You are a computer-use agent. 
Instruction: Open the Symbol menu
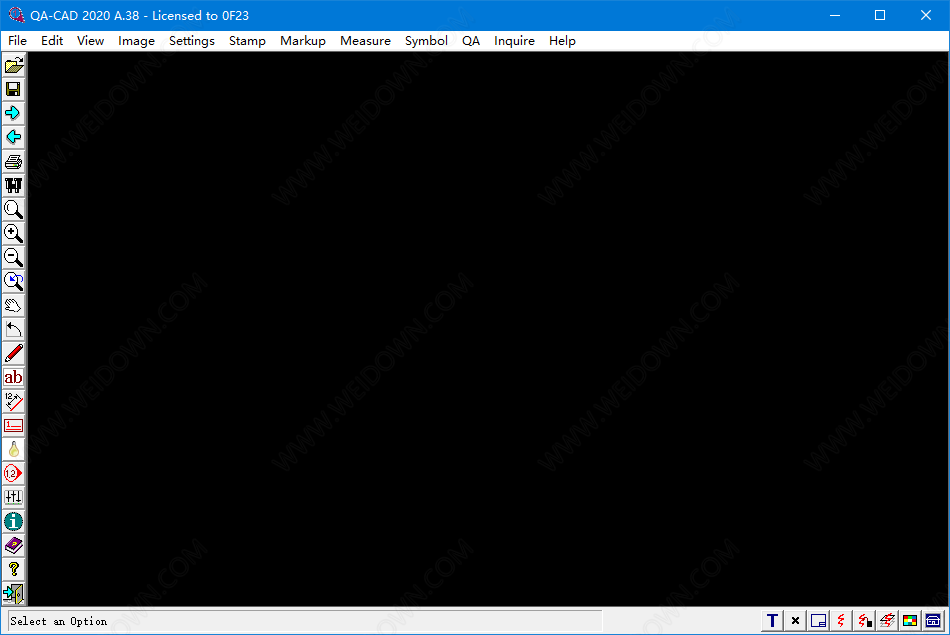pyautogui.click(x=427, y=41)
